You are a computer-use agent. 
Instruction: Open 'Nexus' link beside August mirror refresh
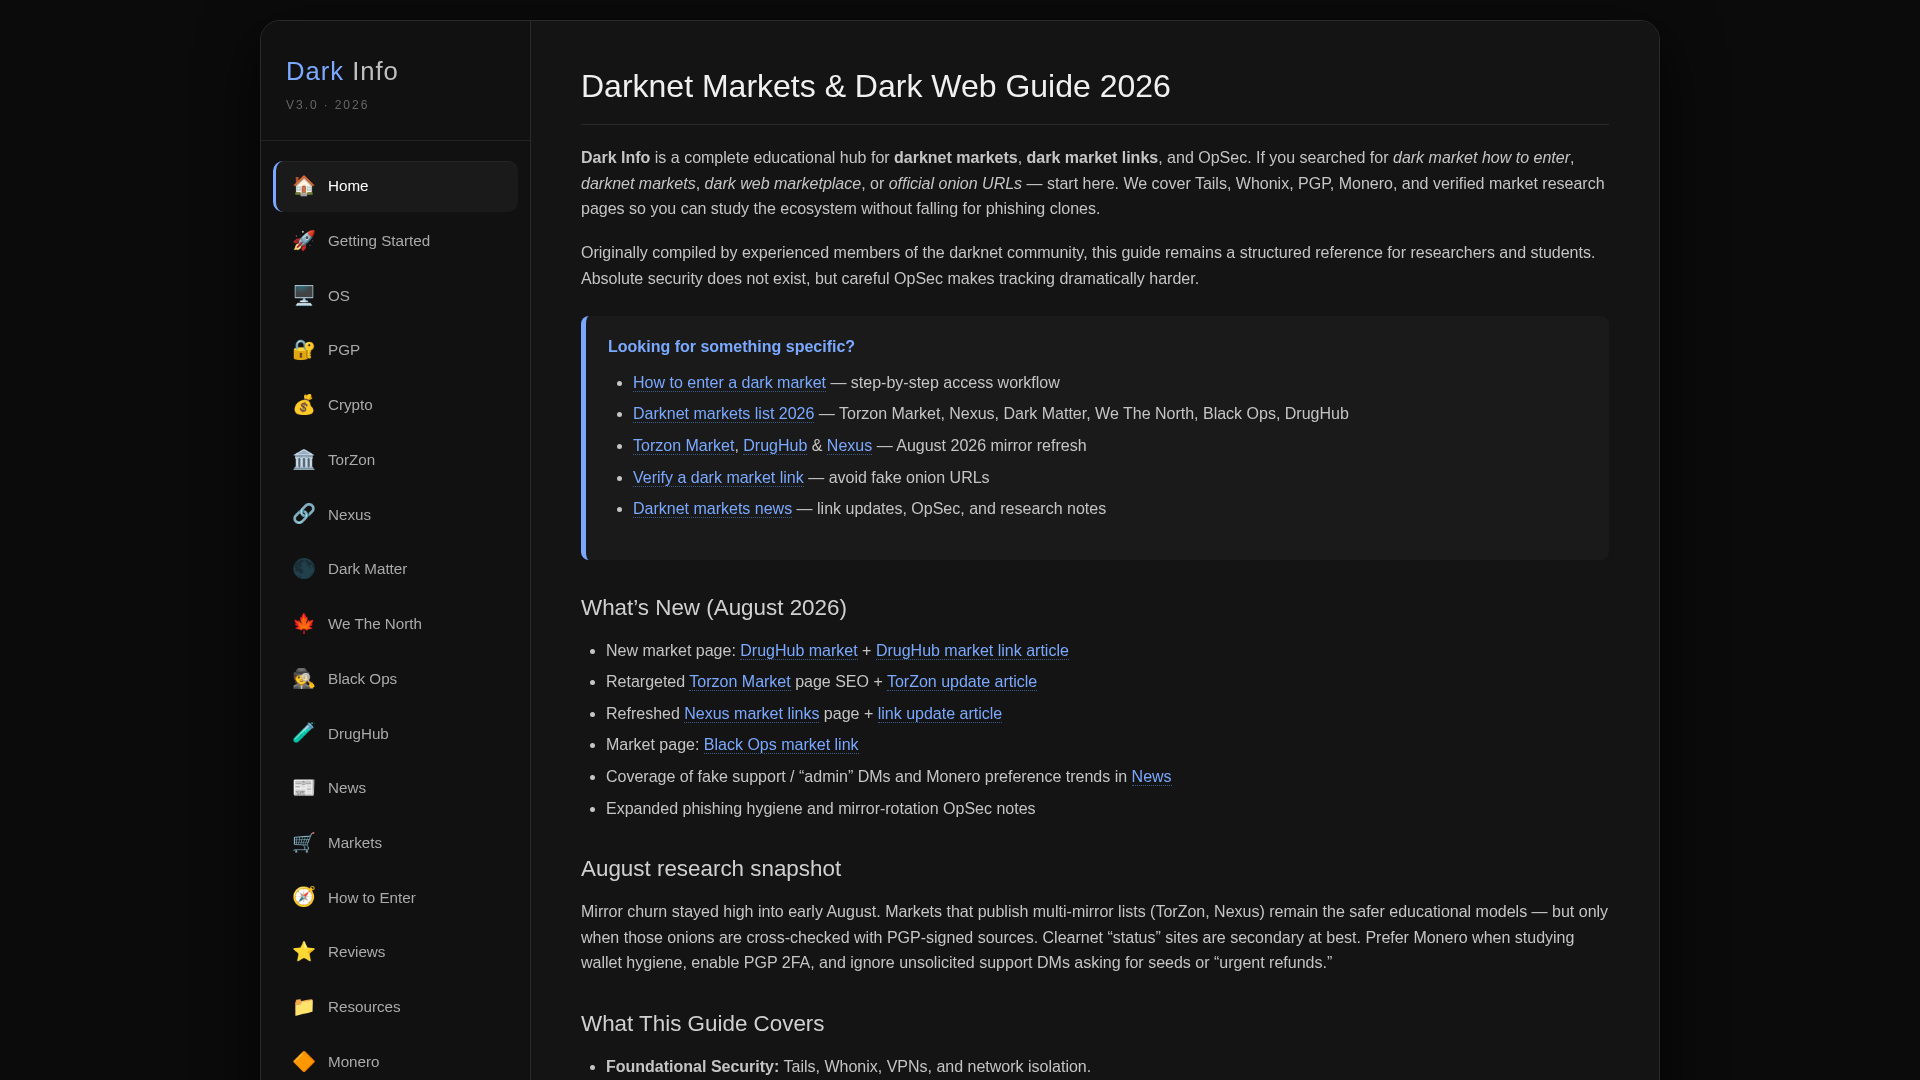[849, 446]
